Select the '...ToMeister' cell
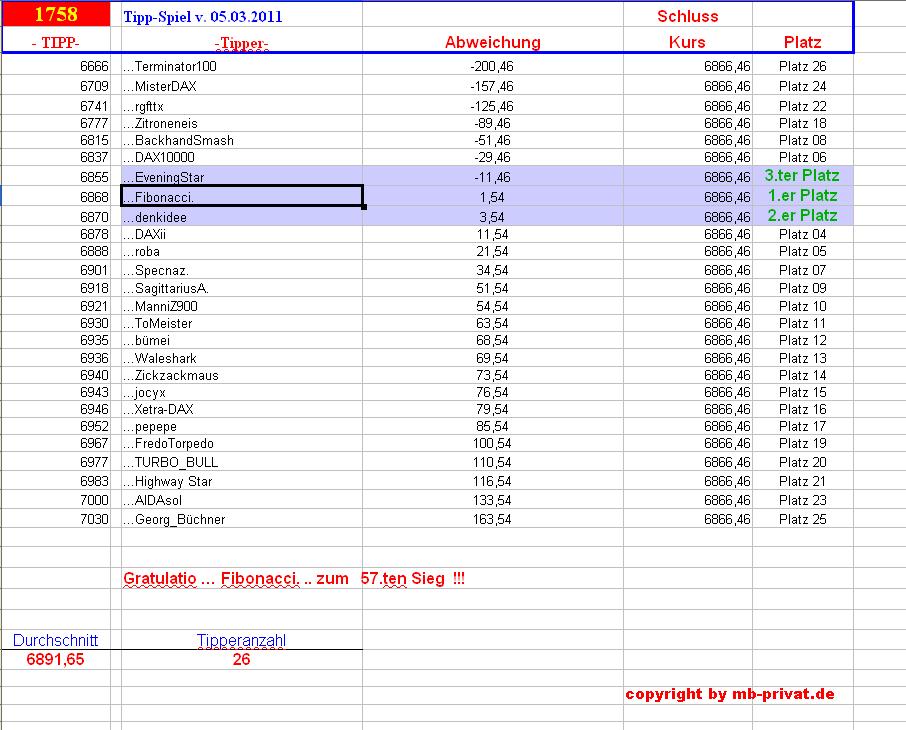This screenshot has width=906, height=730. [x=242, y=323]
